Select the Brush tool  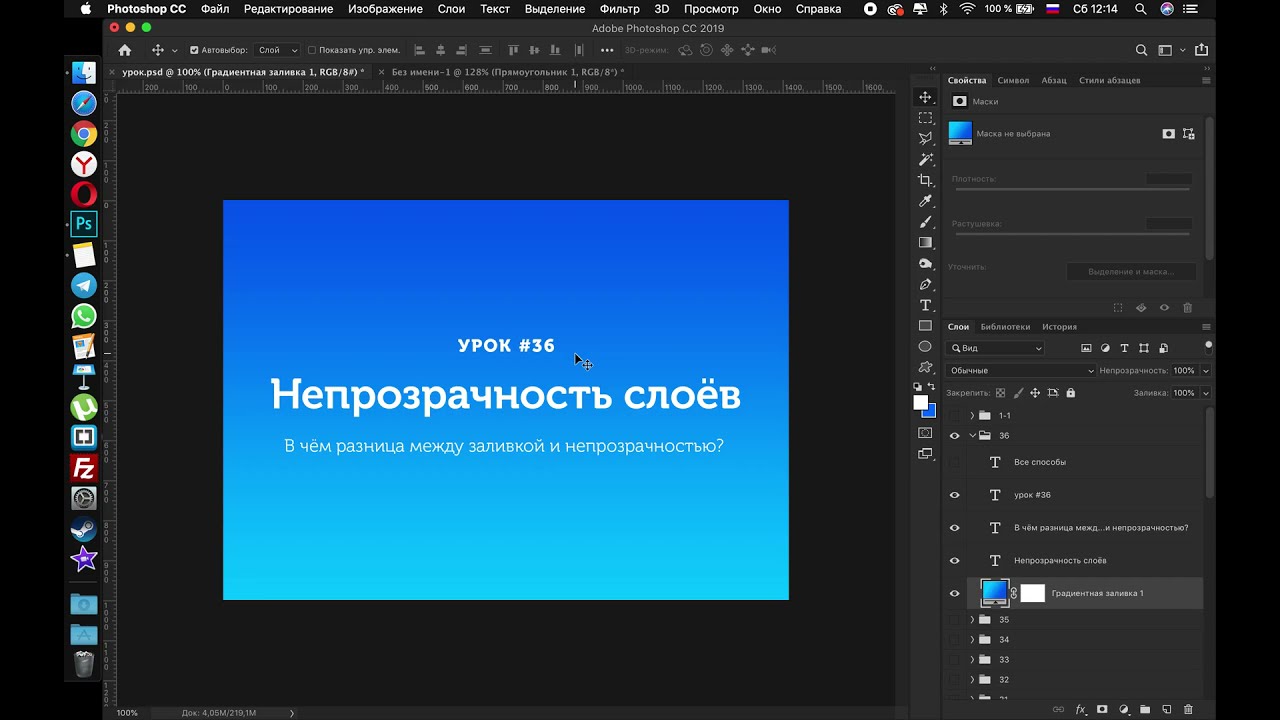click(925, 222)
